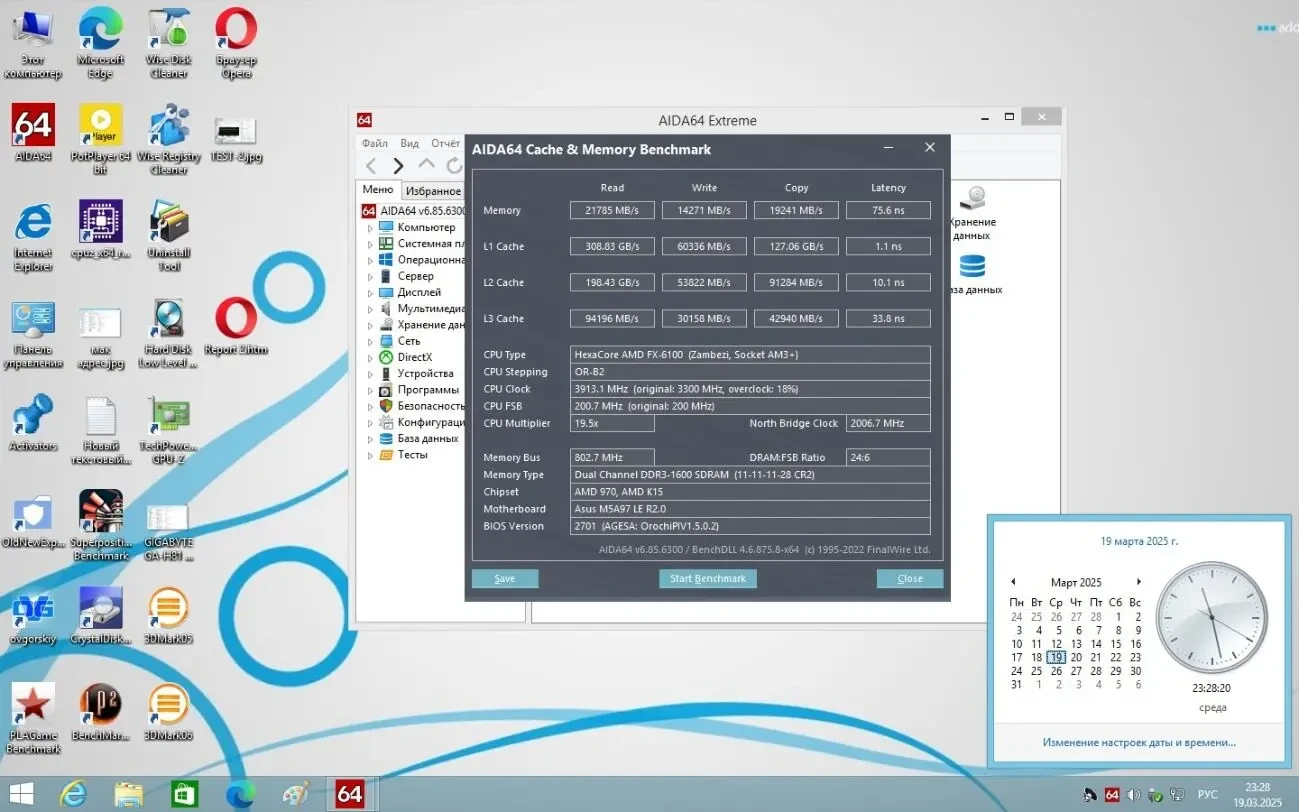
Task: Click L3 Cache Write value 30158 MB/s
Action: click(705, 319)
